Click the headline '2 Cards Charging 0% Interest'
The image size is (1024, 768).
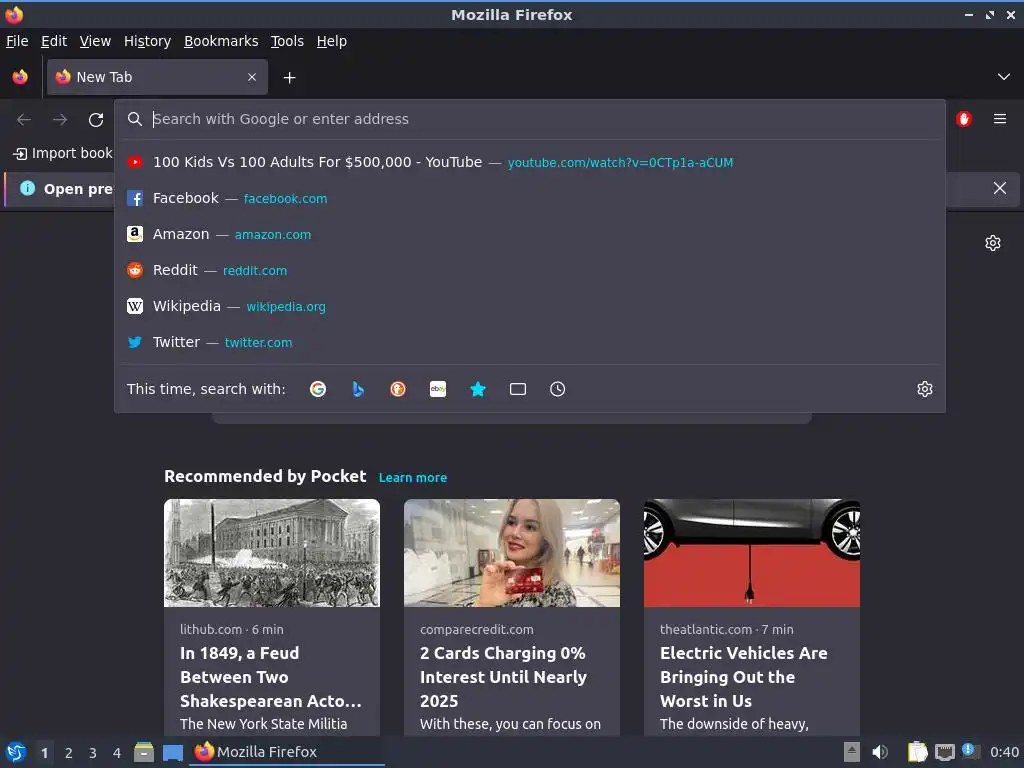[x=504, y=677]
